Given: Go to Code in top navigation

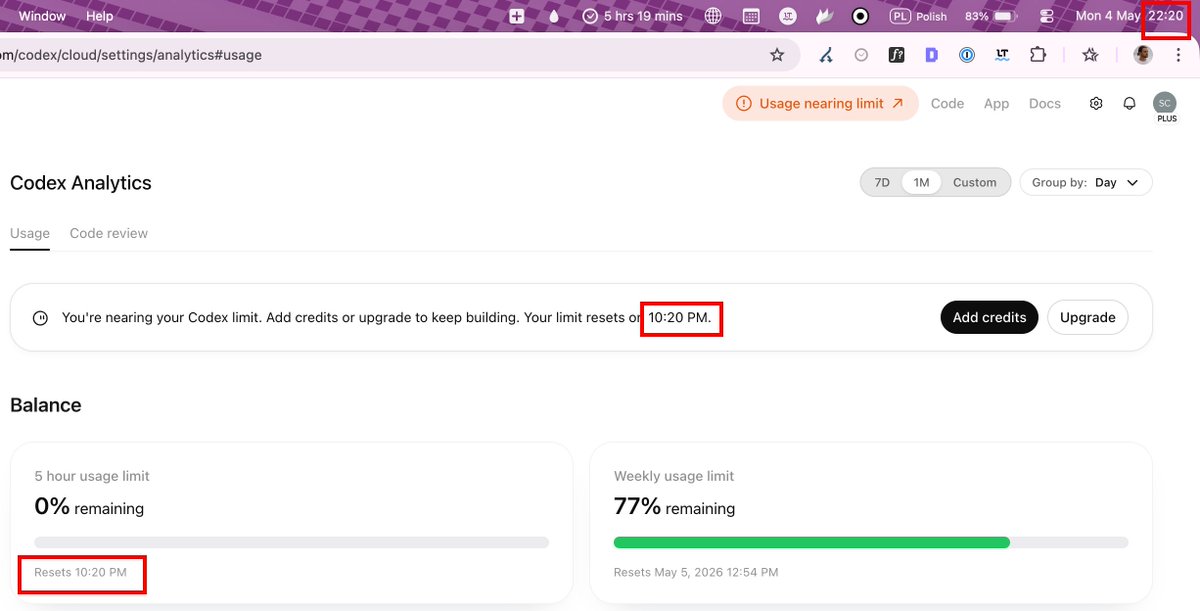Looking at the screenshot, I should point(947,103).
